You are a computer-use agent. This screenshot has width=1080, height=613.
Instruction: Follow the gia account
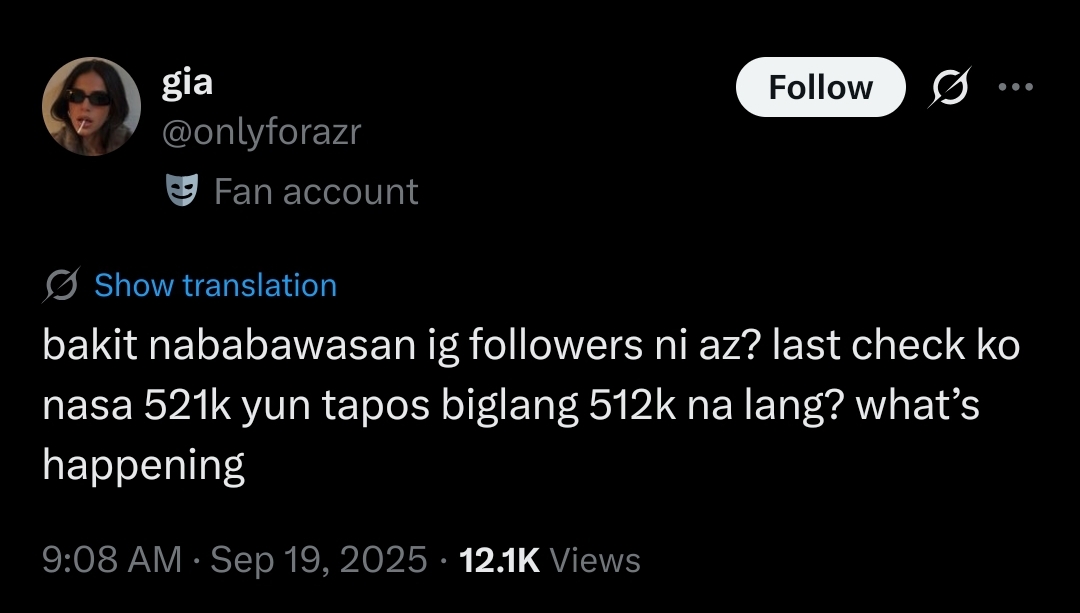820,87
